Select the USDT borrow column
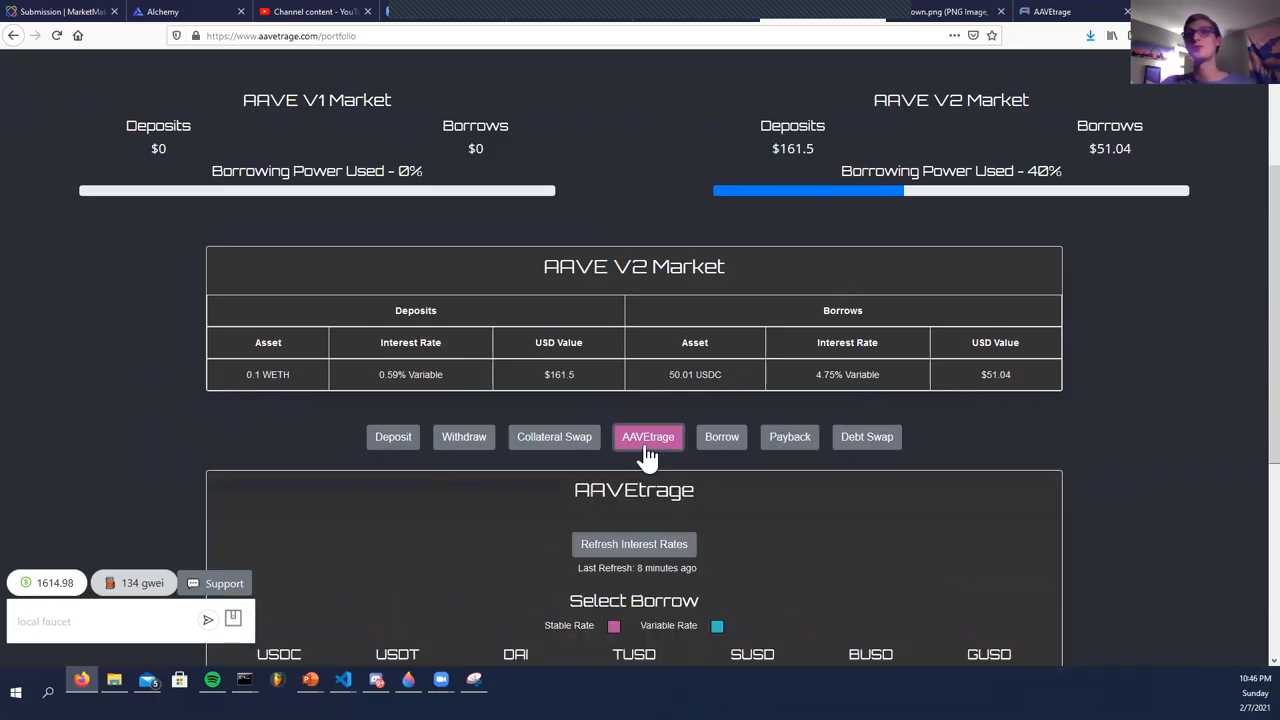 point(397,654)
